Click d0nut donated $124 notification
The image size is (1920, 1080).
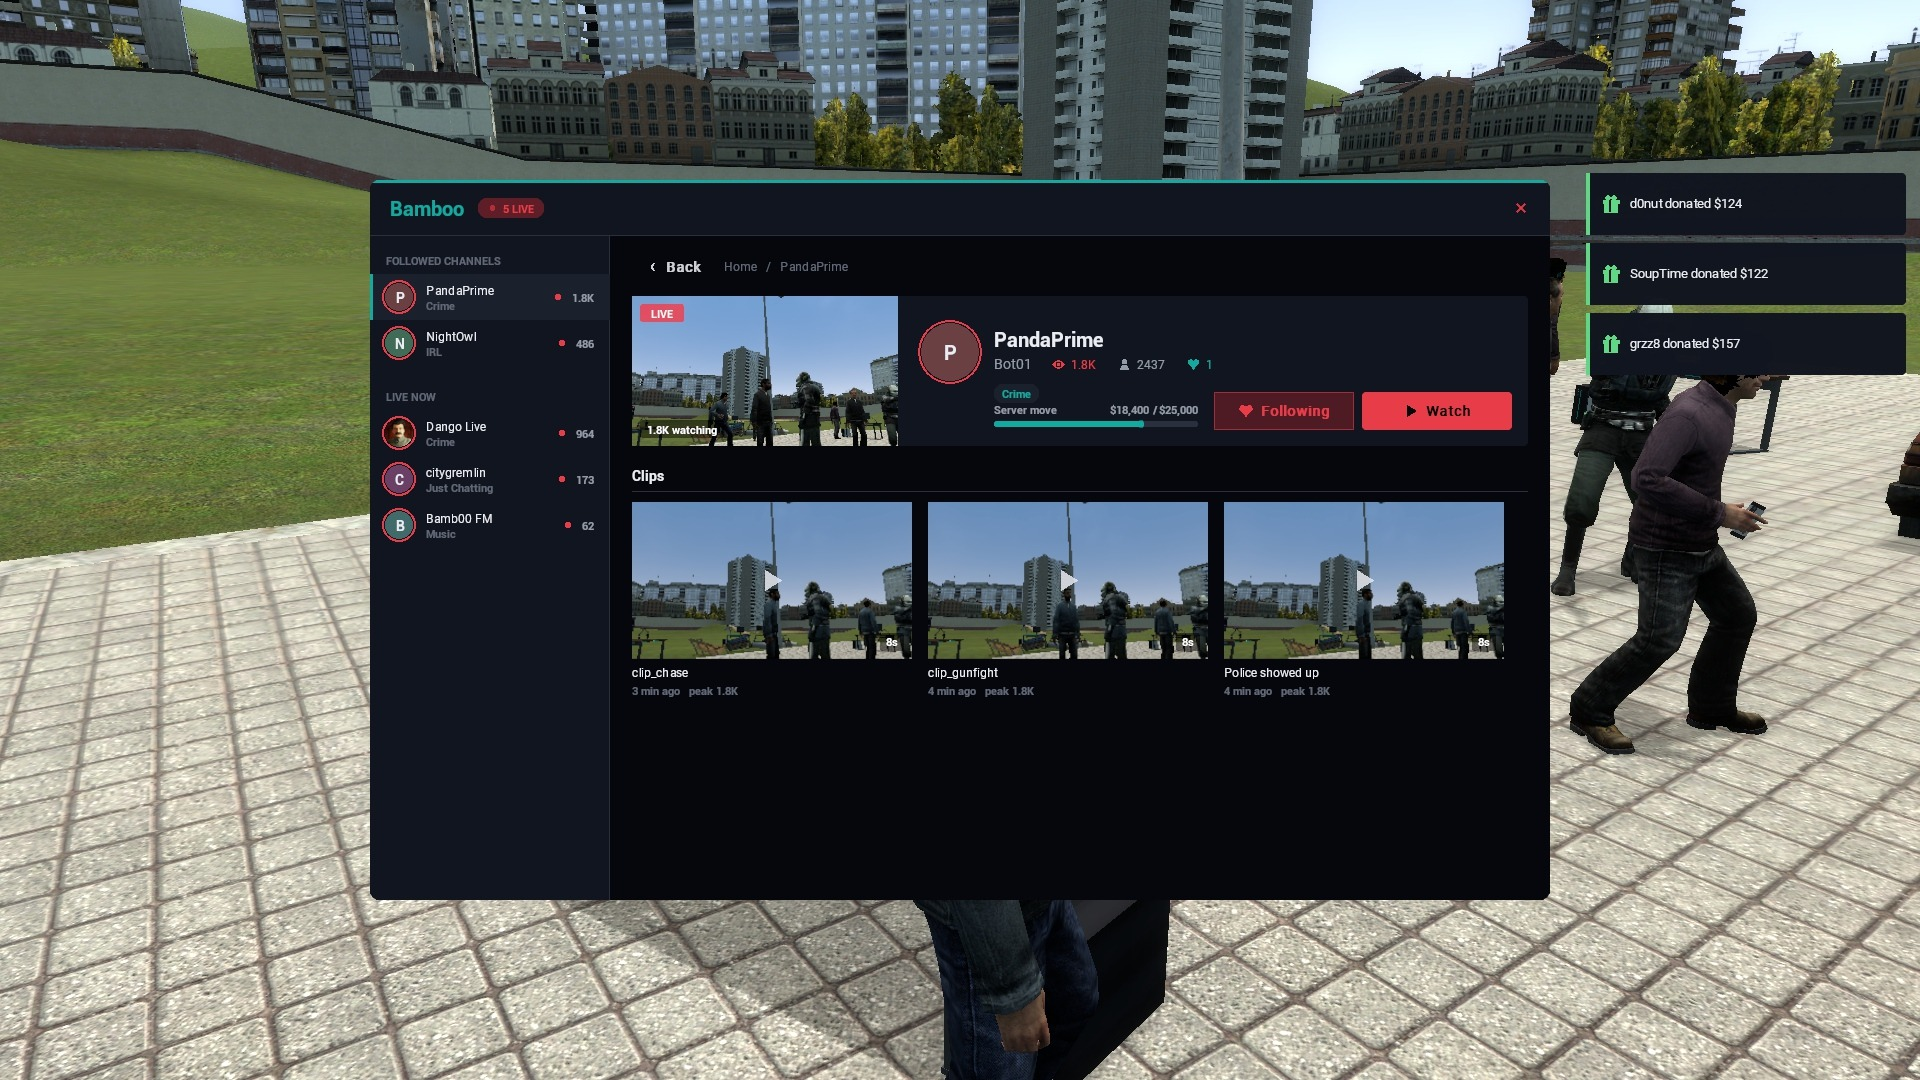(x=1746, y=204)
